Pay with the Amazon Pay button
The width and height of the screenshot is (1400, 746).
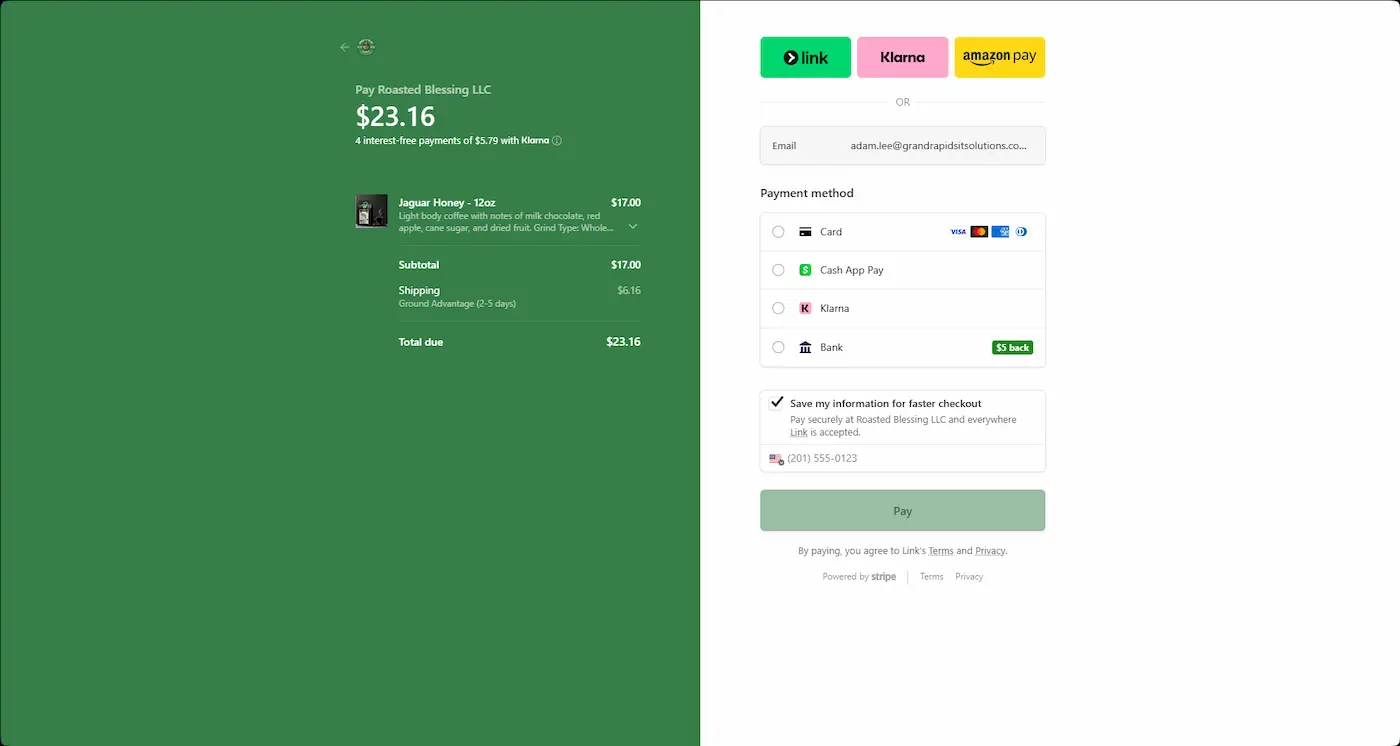999,58
